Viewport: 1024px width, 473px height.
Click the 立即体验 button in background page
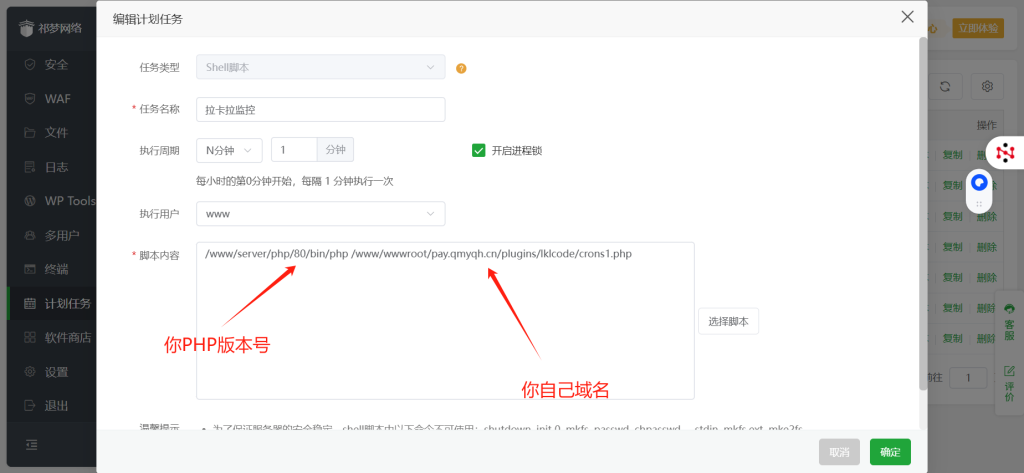pos(978,28)
